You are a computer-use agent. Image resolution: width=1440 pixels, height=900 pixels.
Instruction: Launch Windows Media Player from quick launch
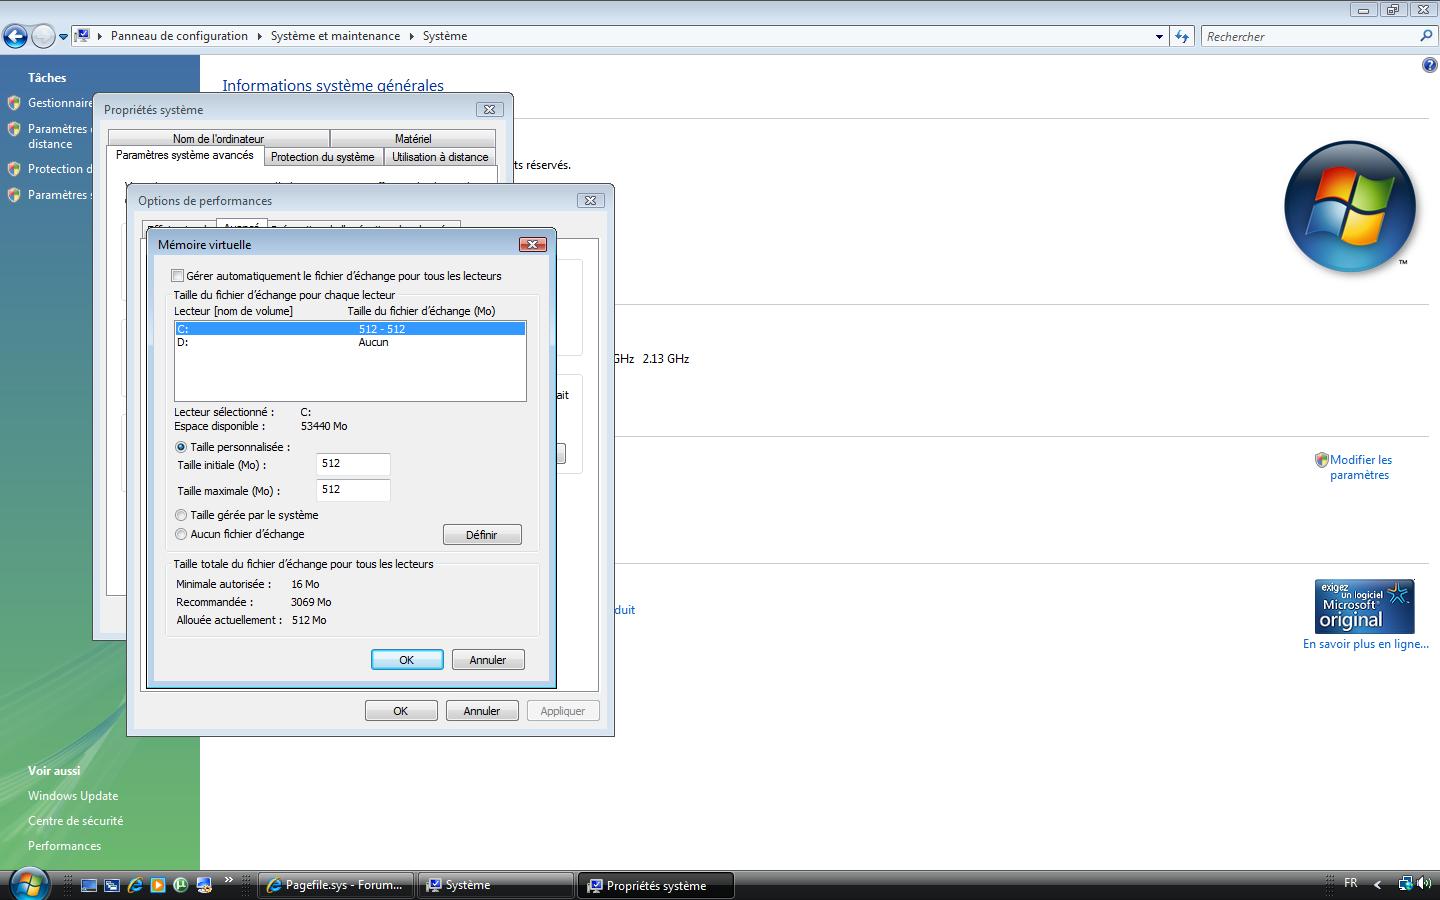[x=158, y=885]
